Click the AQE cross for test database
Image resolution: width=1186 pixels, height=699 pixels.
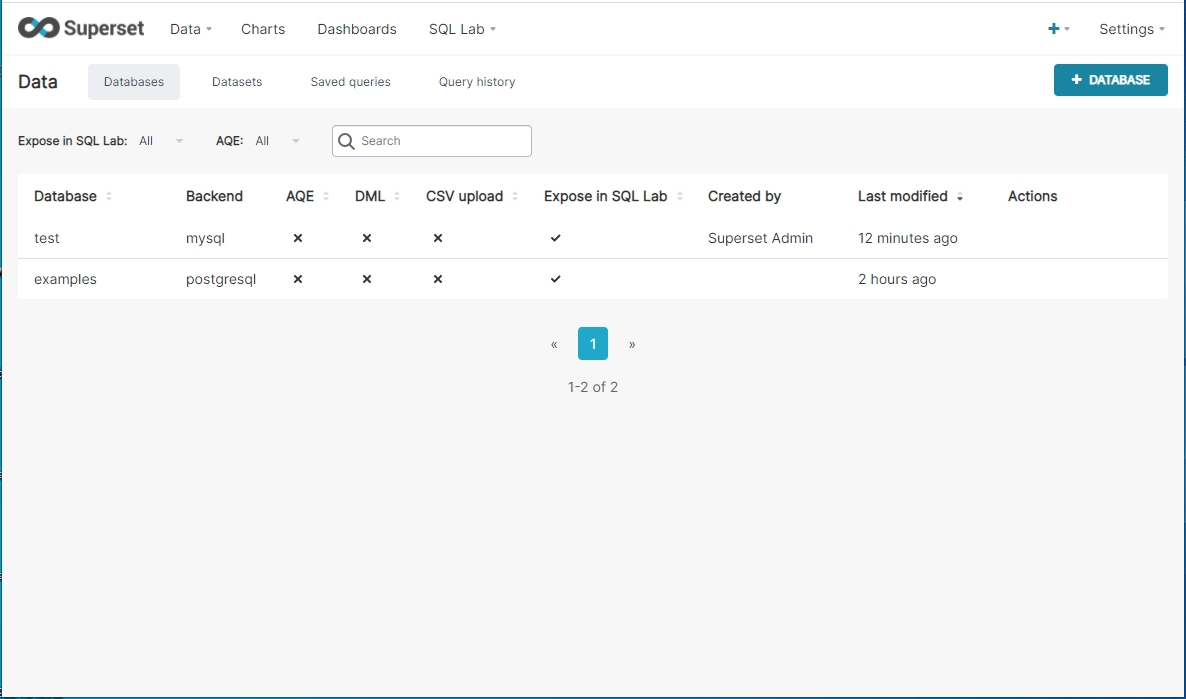(x=297, y=238)
